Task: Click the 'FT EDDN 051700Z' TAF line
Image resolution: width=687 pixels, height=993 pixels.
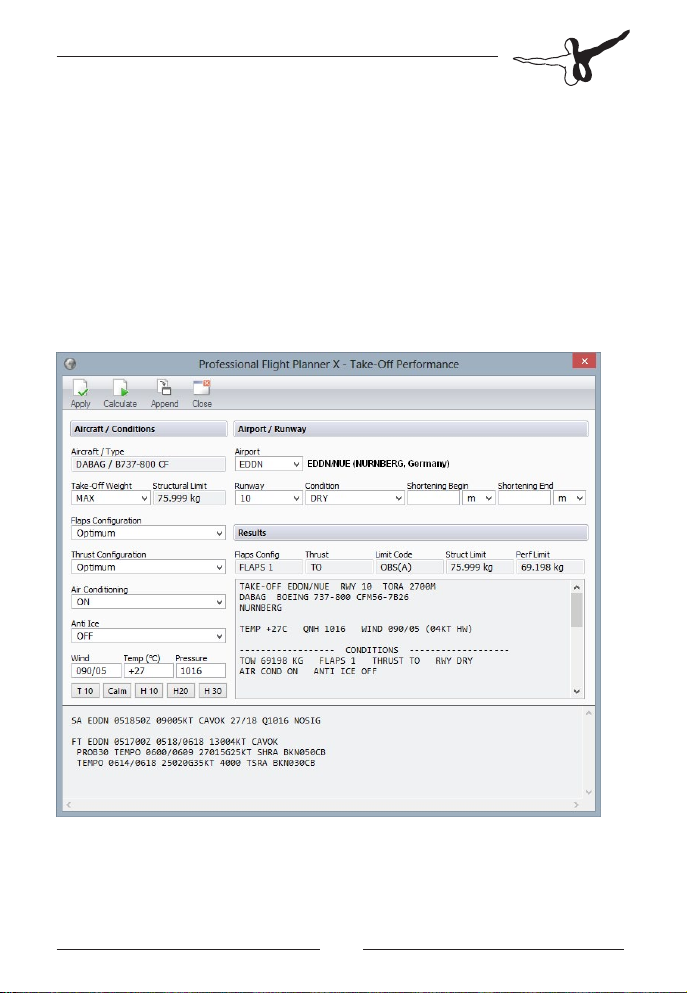Action: tap(175, 742)
